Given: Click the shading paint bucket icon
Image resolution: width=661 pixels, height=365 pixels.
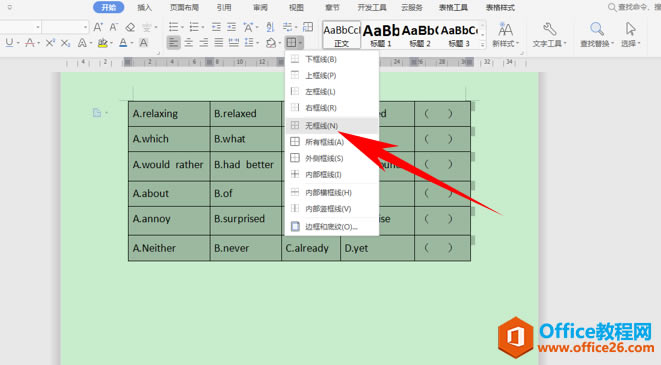Looking at the screenshot, I should (x=271, y=43).
